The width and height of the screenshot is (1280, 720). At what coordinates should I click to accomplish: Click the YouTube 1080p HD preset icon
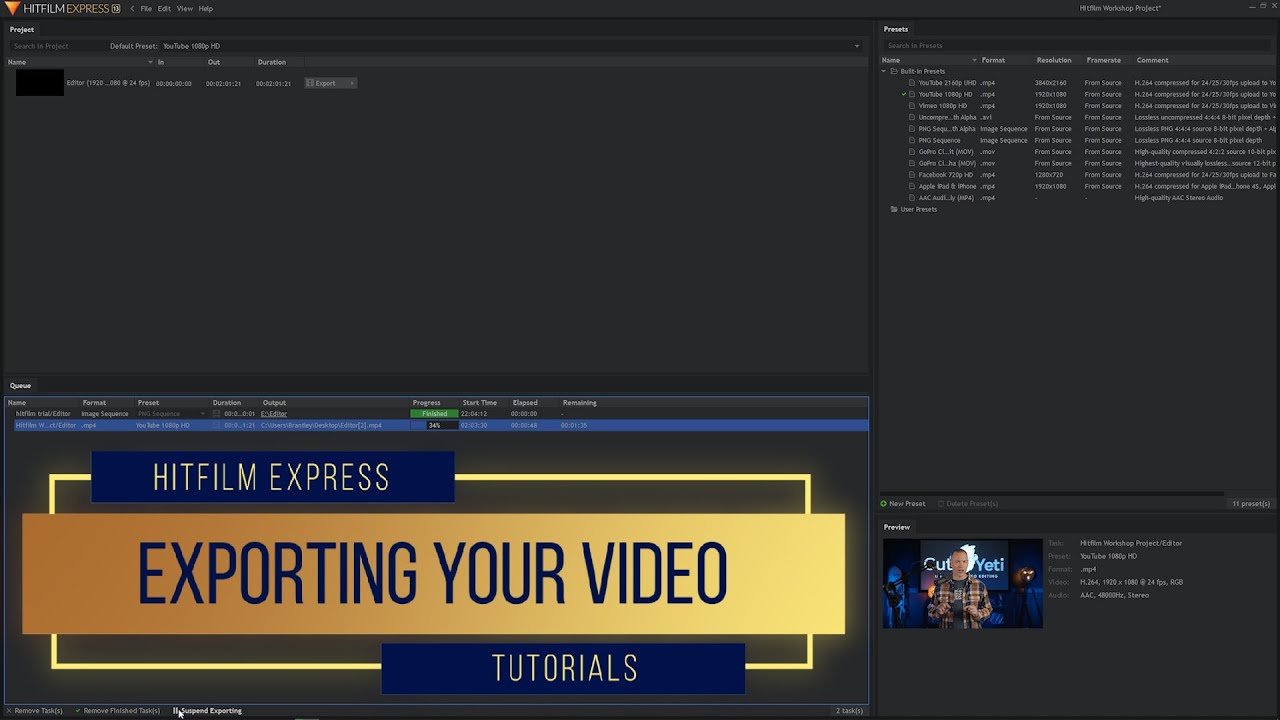pos(912,94)
